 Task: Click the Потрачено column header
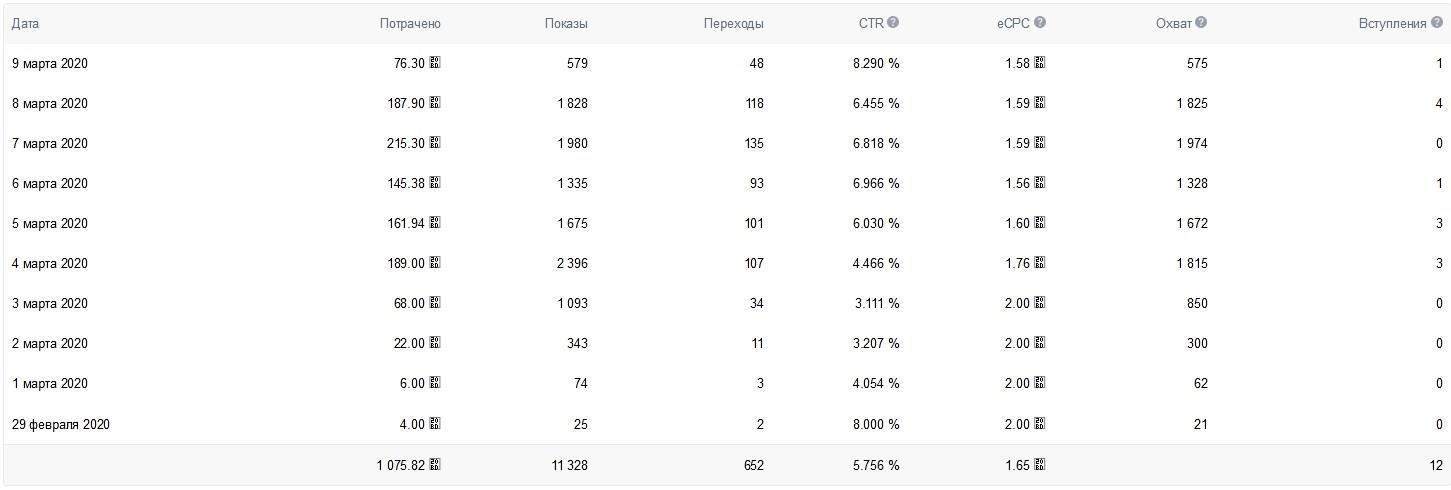click(410, 23)
